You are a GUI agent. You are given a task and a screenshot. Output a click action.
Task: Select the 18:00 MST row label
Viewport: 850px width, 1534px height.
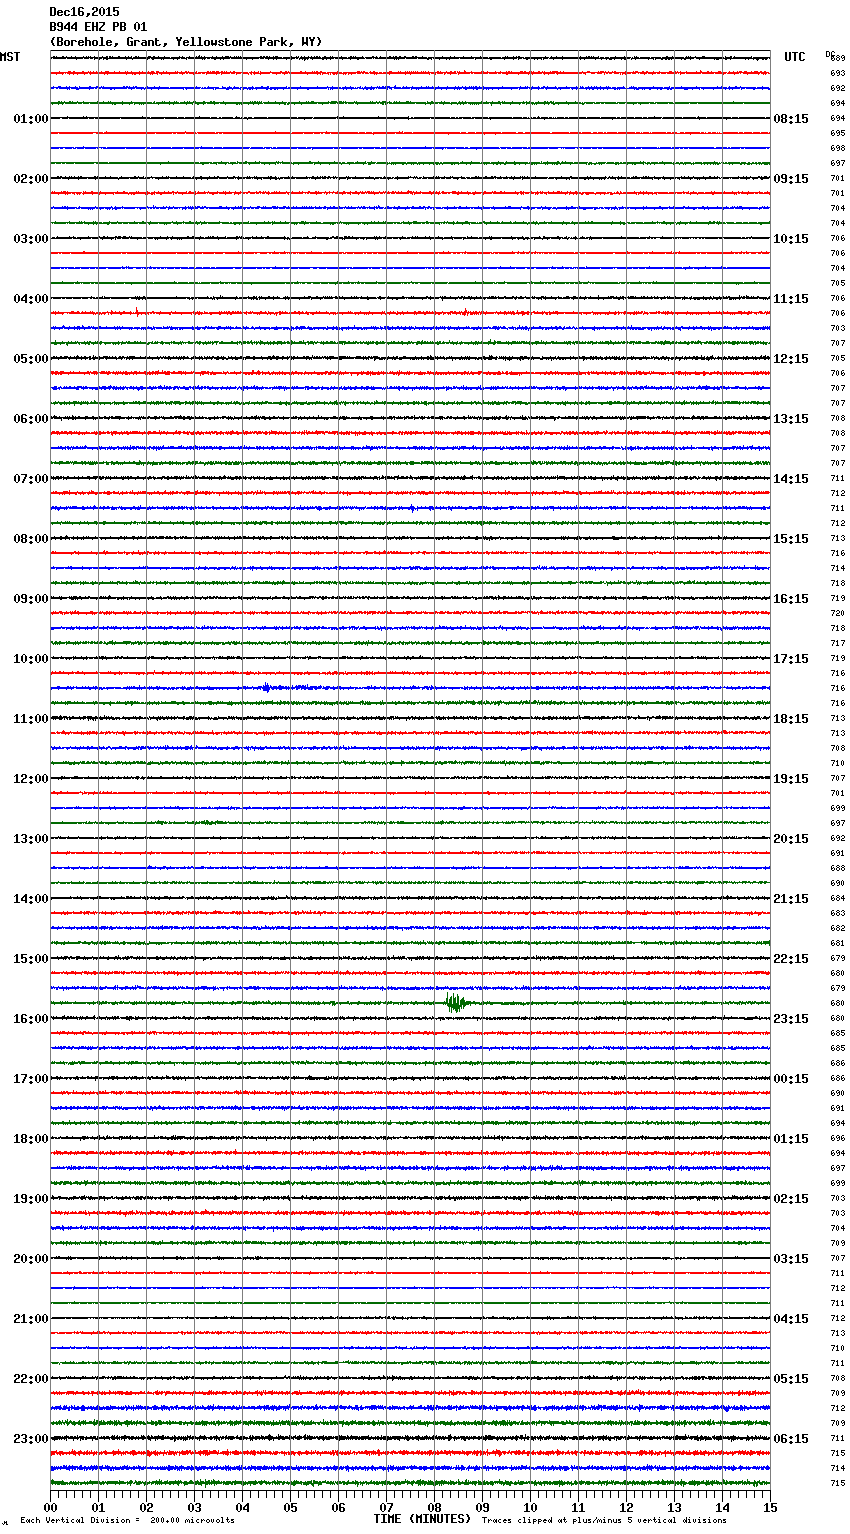[30, 1139]
